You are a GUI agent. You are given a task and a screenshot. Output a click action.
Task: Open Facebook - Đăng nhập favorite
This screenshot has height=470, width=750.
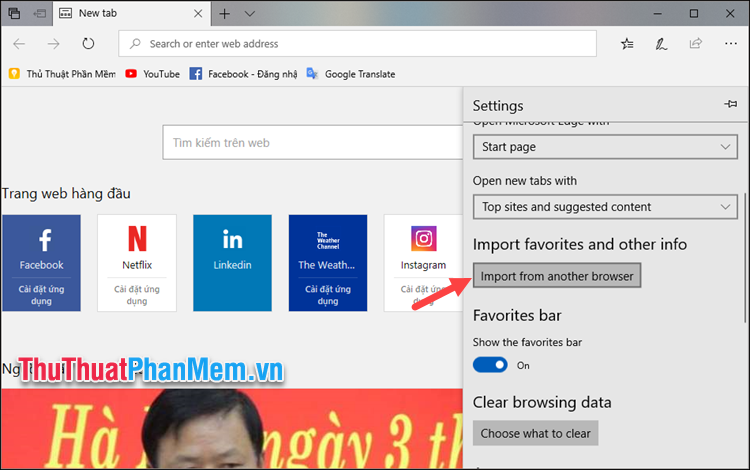(243, 74)
